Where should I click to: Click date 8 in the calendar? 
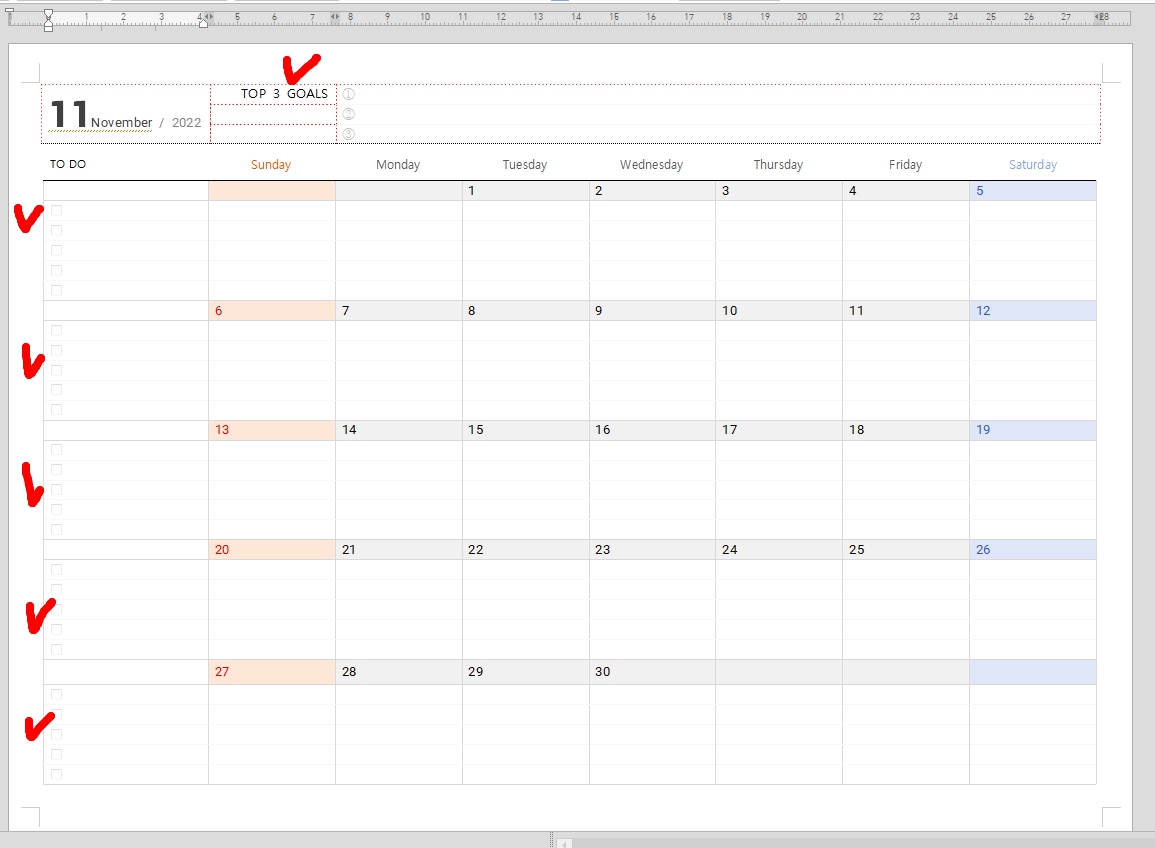471,311
